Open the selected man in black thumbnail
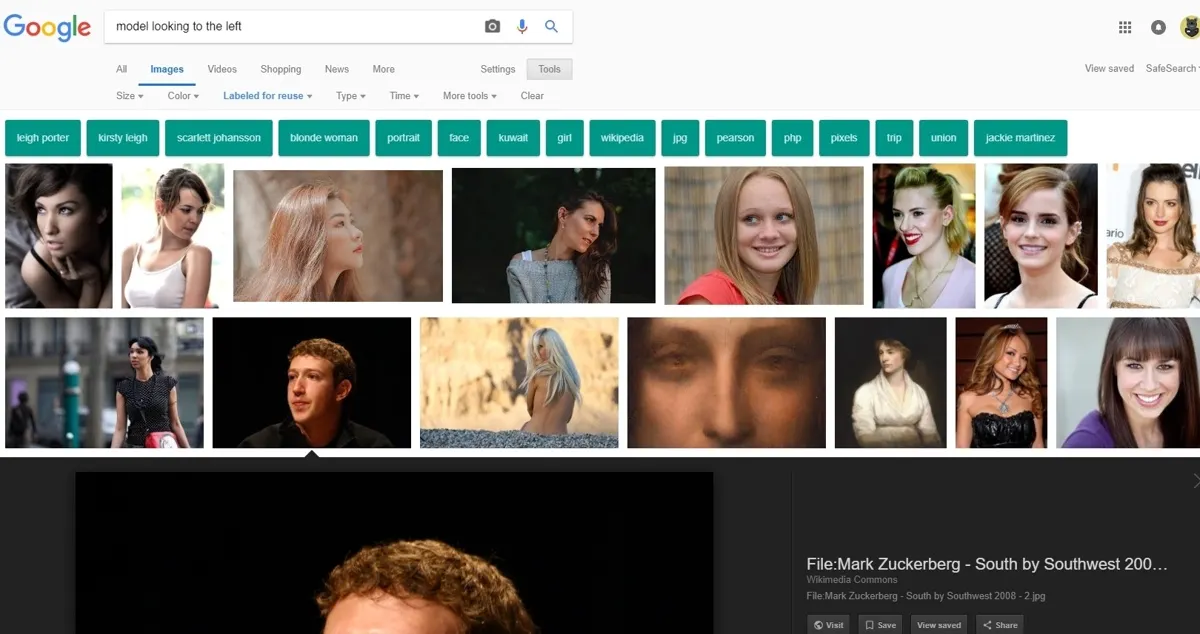Image resolution: width=1200 pixels, height=634 pixels. pos(312,382)
